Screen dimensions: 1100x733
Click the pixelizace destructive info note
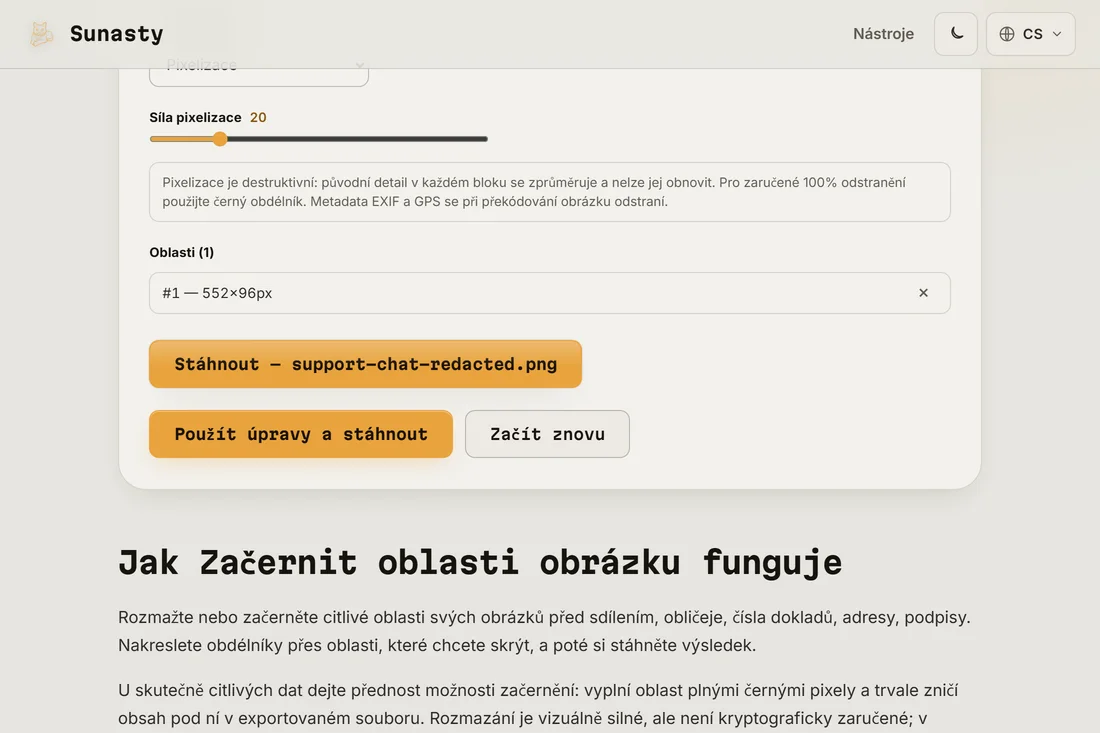point(550,192)
